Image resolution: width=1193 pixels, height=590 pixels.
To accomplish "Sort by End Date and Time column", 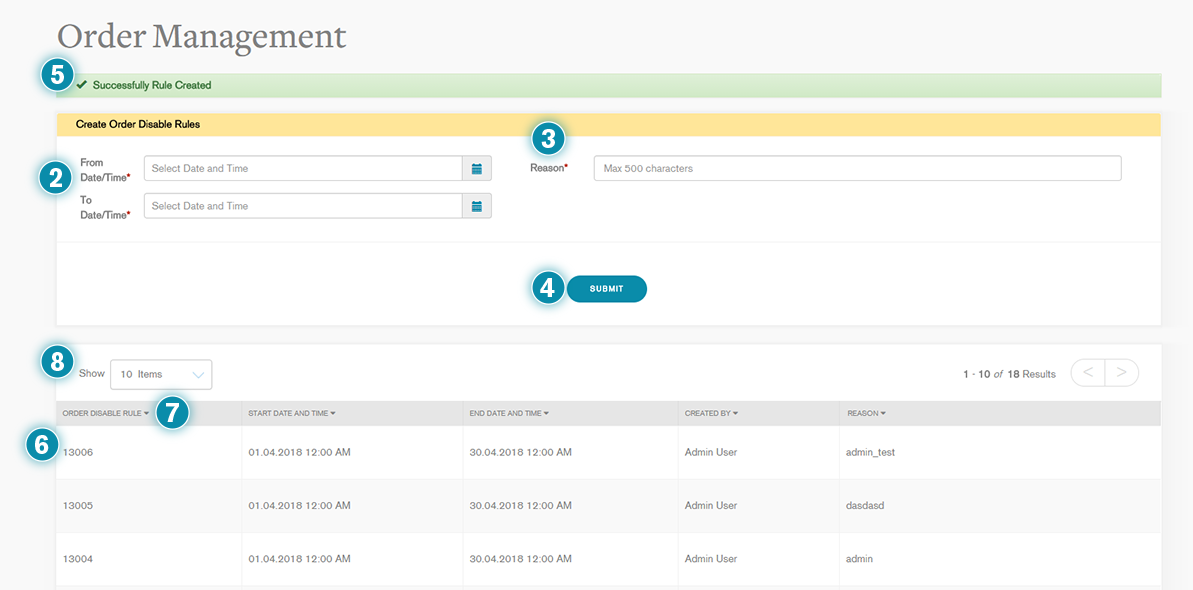I will [x=509, y=413].
